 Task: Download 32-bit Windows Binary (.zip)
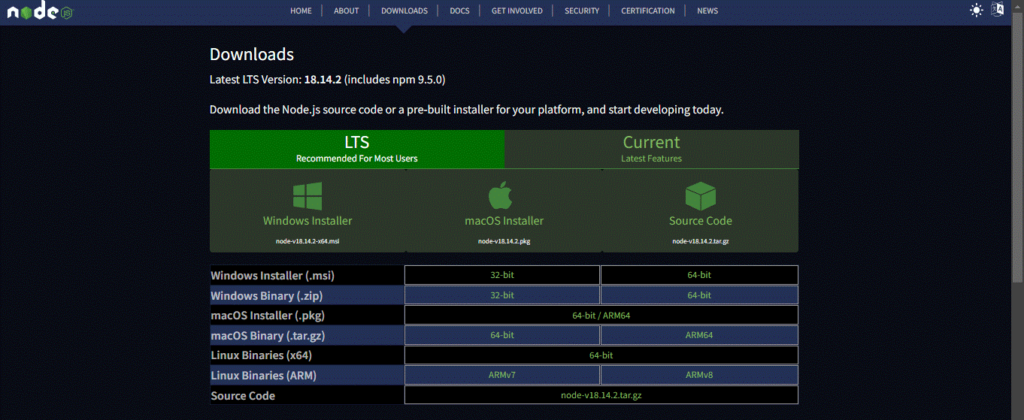tap(502, 295)
